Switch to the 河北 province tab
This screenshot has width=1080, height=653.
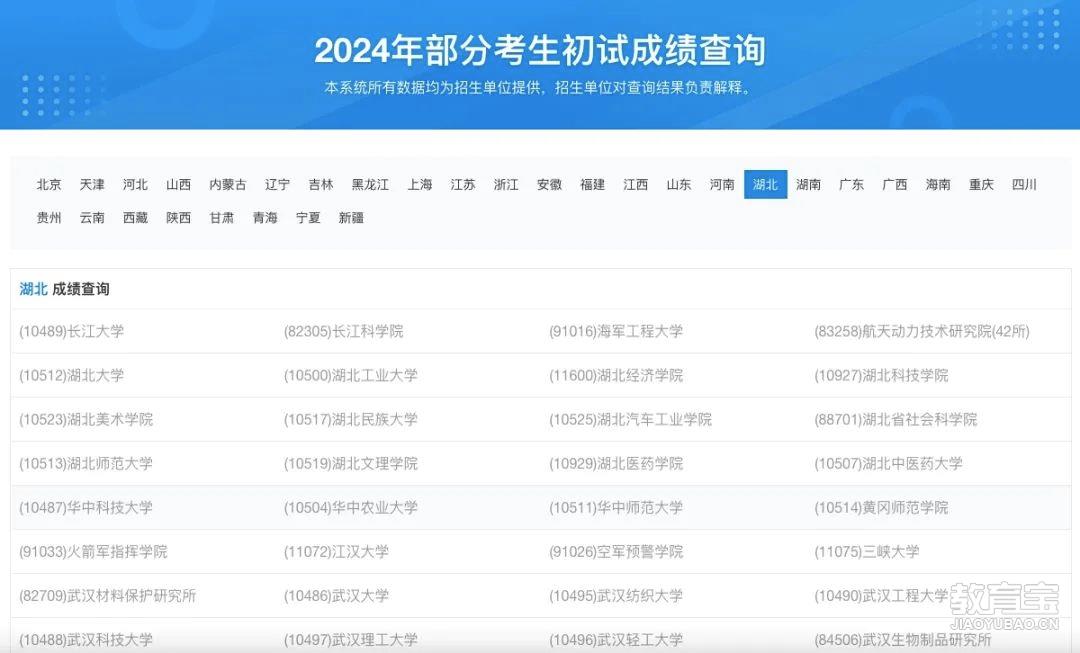[136, 185]
